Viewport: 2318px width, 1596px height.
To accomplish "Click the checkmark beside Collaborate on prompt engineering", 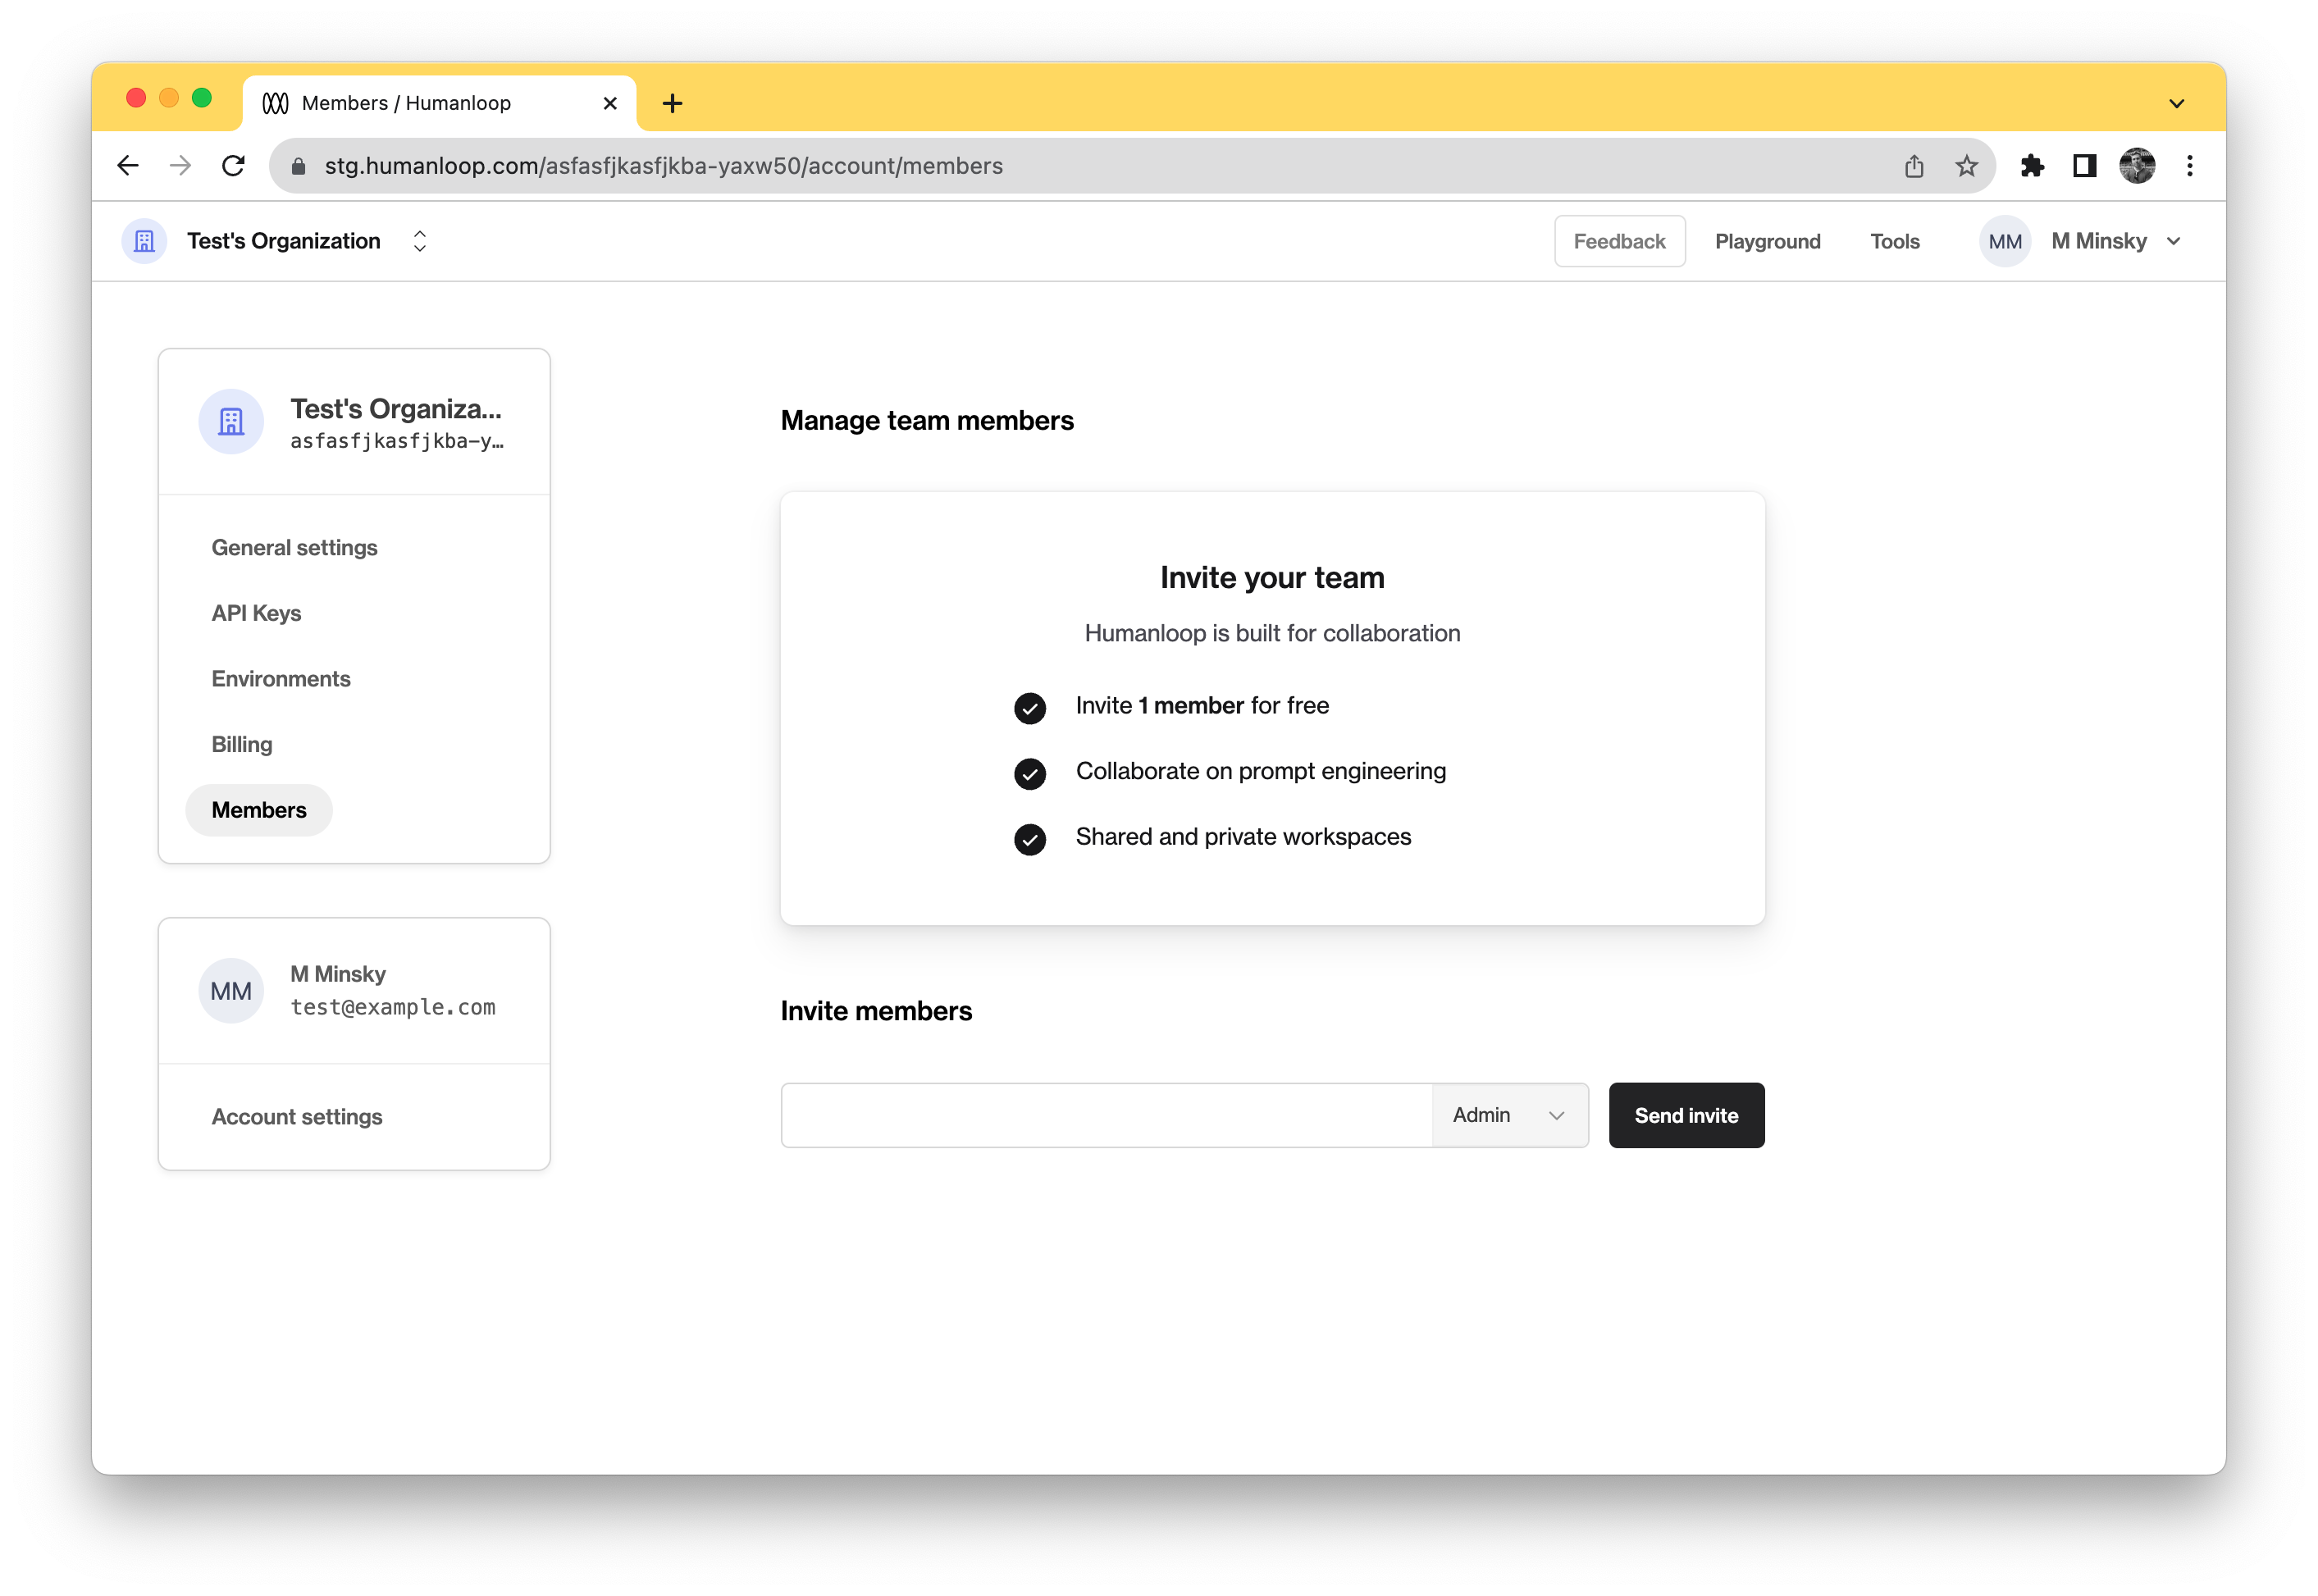I will (1029, 773).
